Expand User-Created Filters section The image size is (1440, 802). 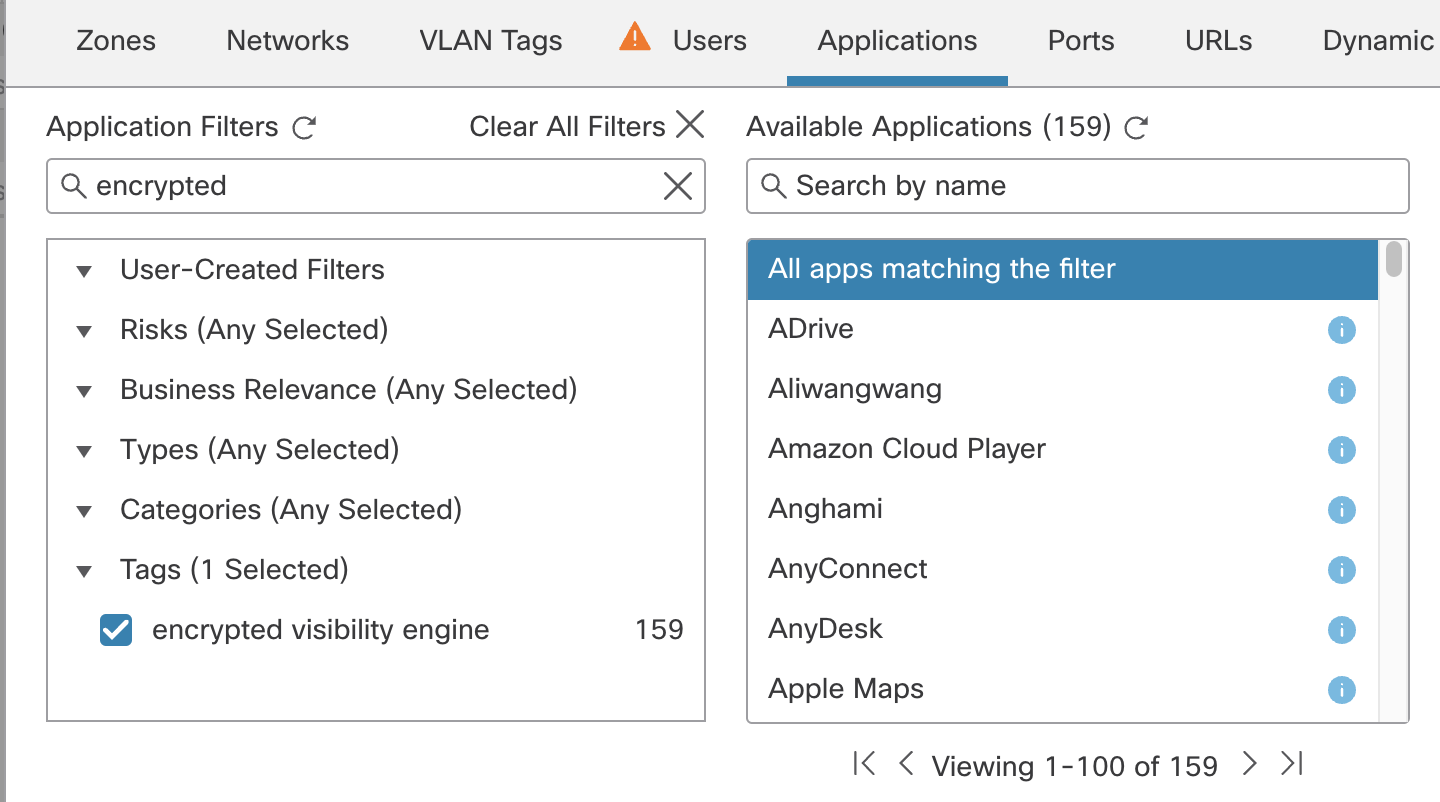click(85, 271)
